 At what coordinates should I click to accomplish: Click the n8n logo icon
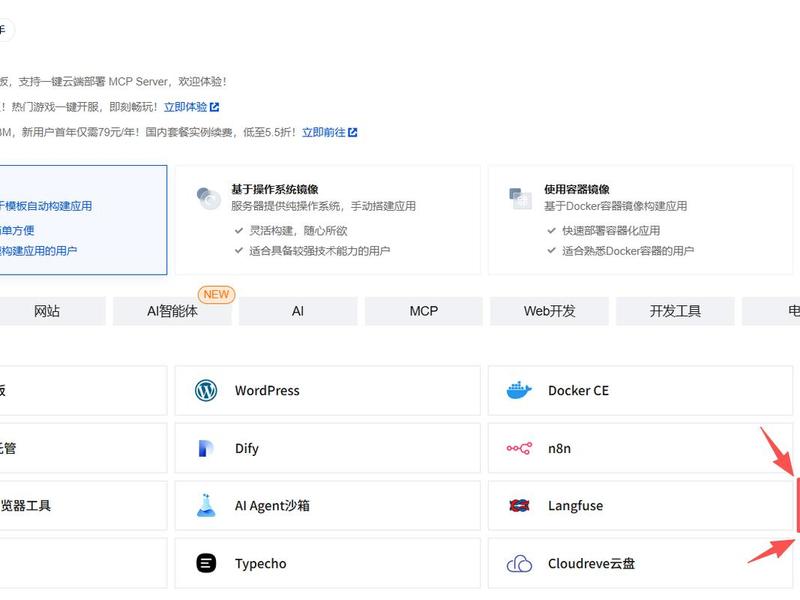519,448
